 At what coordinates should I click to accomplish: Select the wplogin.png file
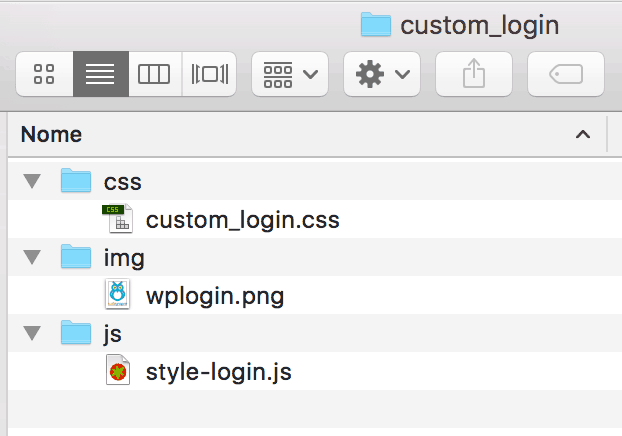click(214, 296)
